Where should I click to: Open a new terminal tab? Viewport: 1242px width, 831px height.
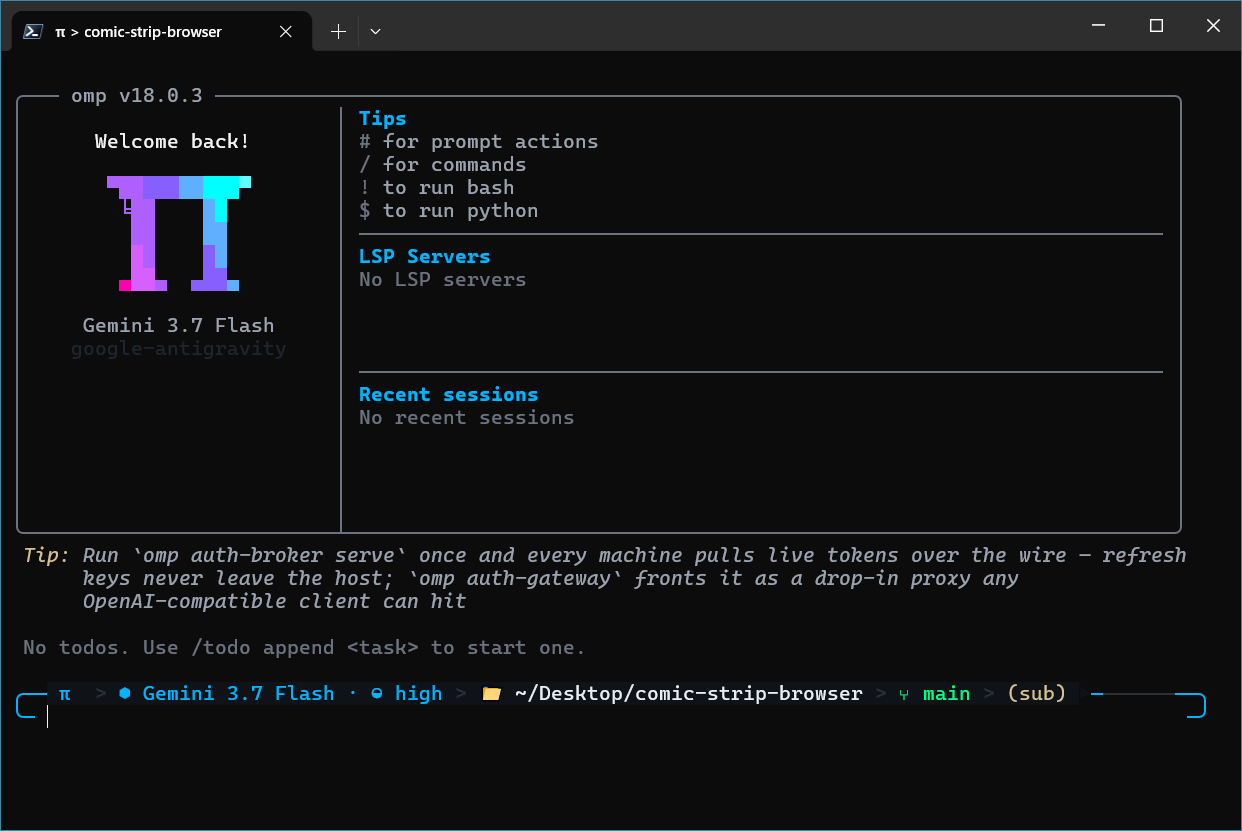[x=338, y=31]
